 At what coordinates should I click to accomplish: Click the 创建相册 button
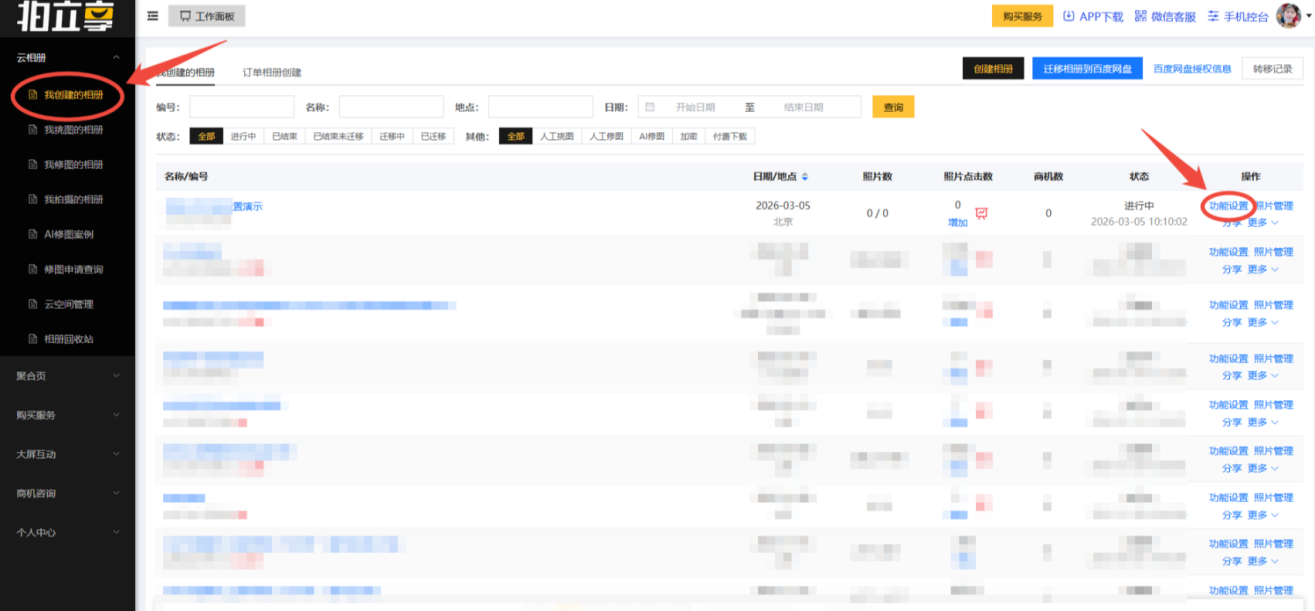pyautogui.click(x=993, y=69)
